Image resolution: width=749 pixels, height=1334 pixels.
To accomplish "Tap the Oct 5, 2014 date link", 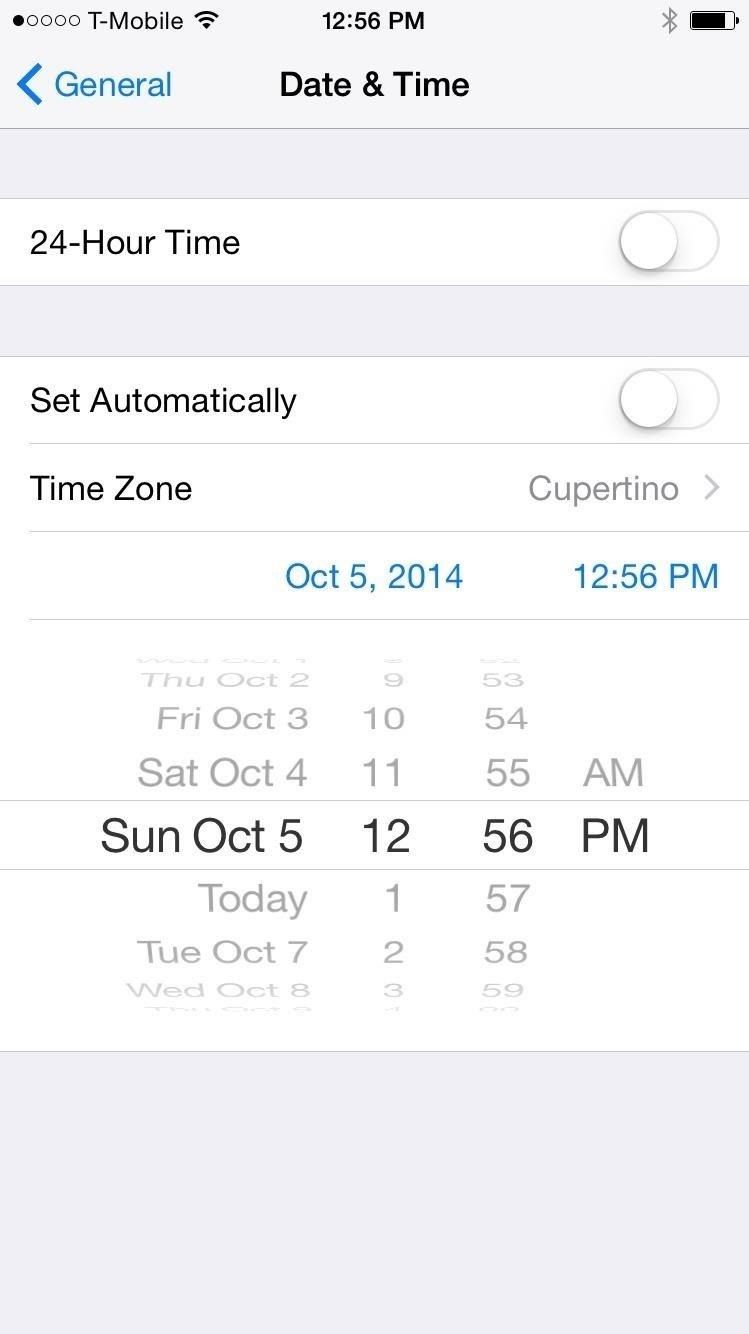I will tap(374, 576).
